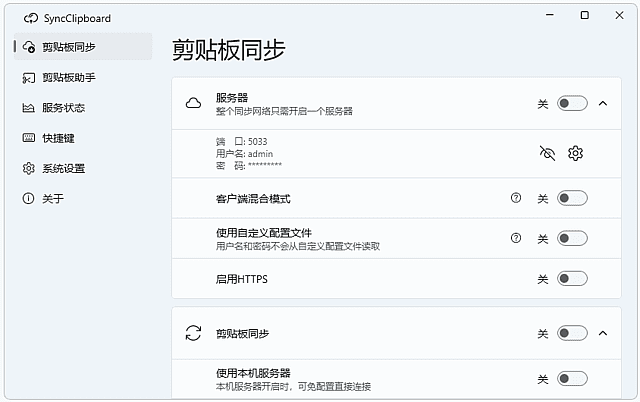Click the 客户端混合模式 label

pos(253,199)
